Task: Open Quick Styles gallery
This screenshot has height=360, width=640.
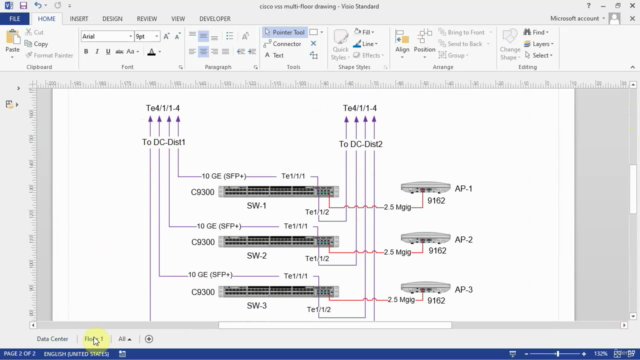Action: point(340,45)
